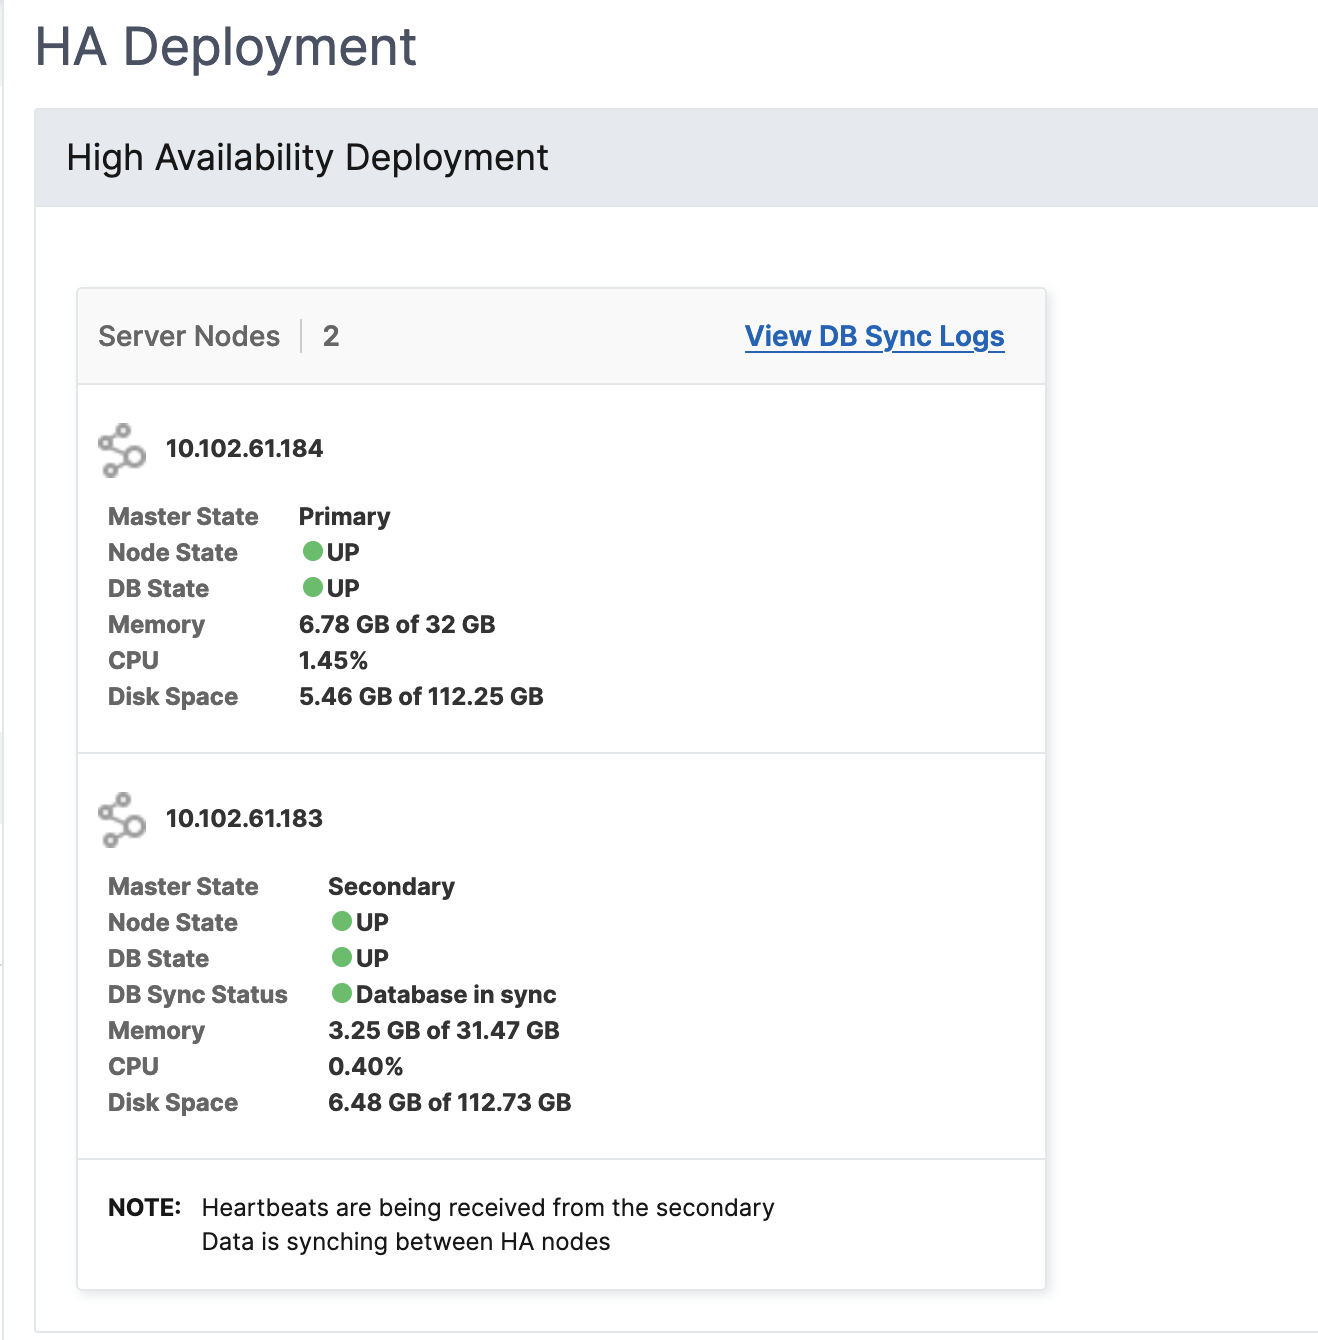1318x1340 pixels.
Task: Click the server node count 2
Action: (331, 336)
